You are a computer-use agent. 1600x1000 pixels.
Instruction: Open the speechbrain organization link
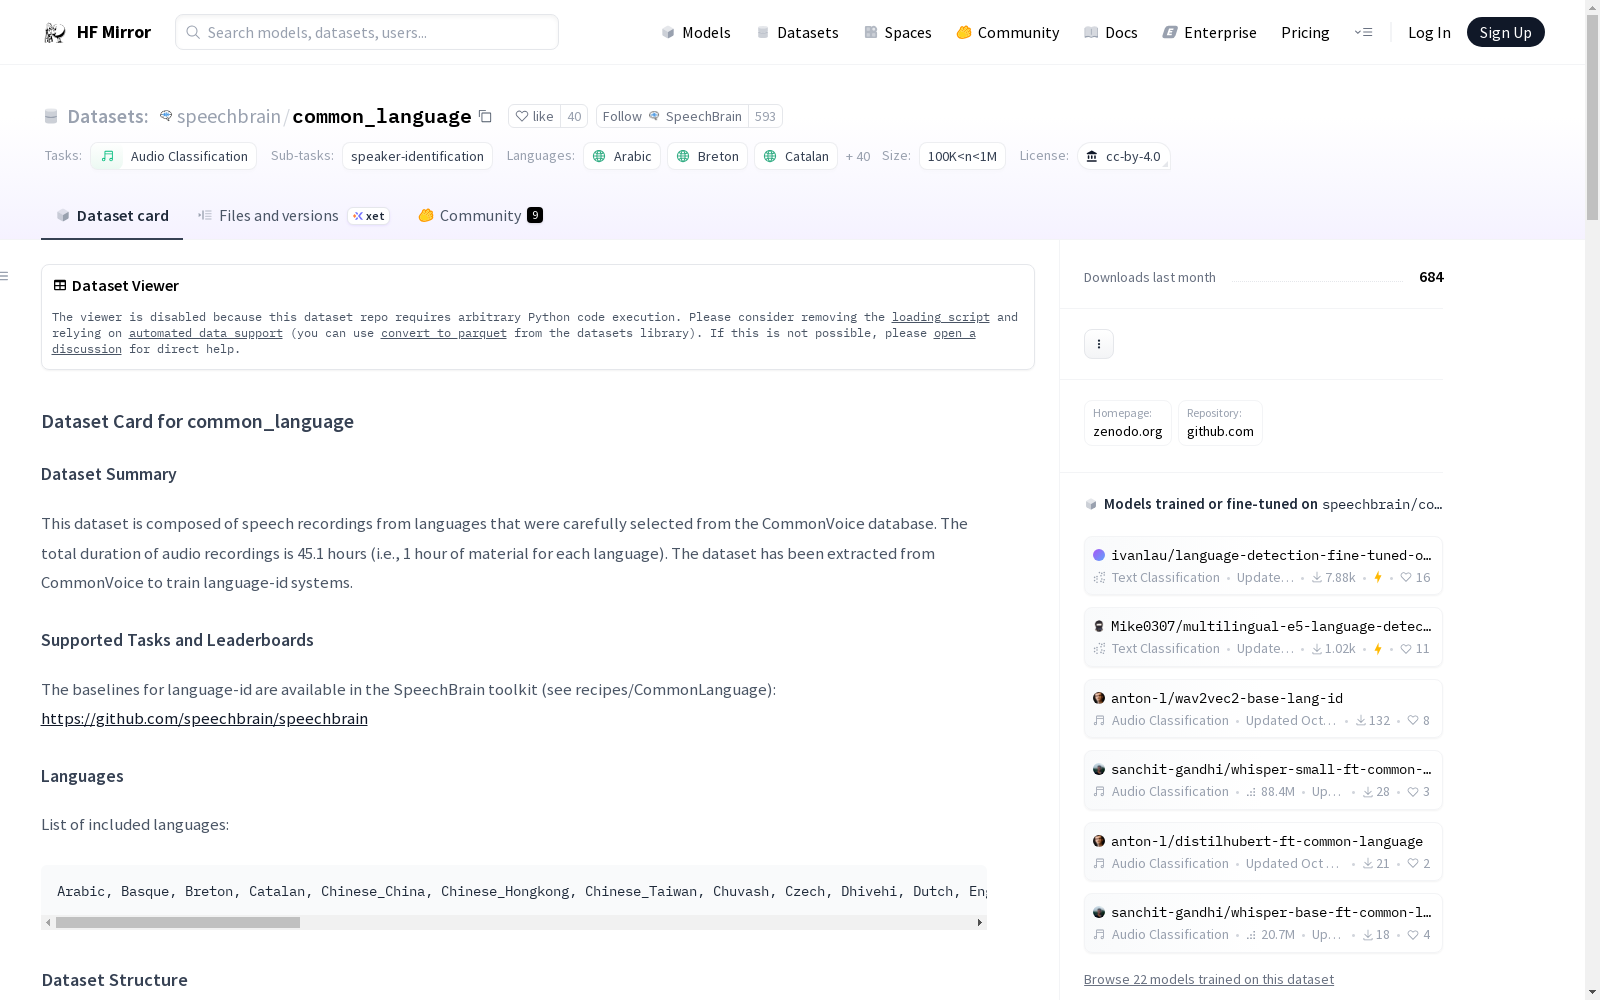tap(228, 117)
